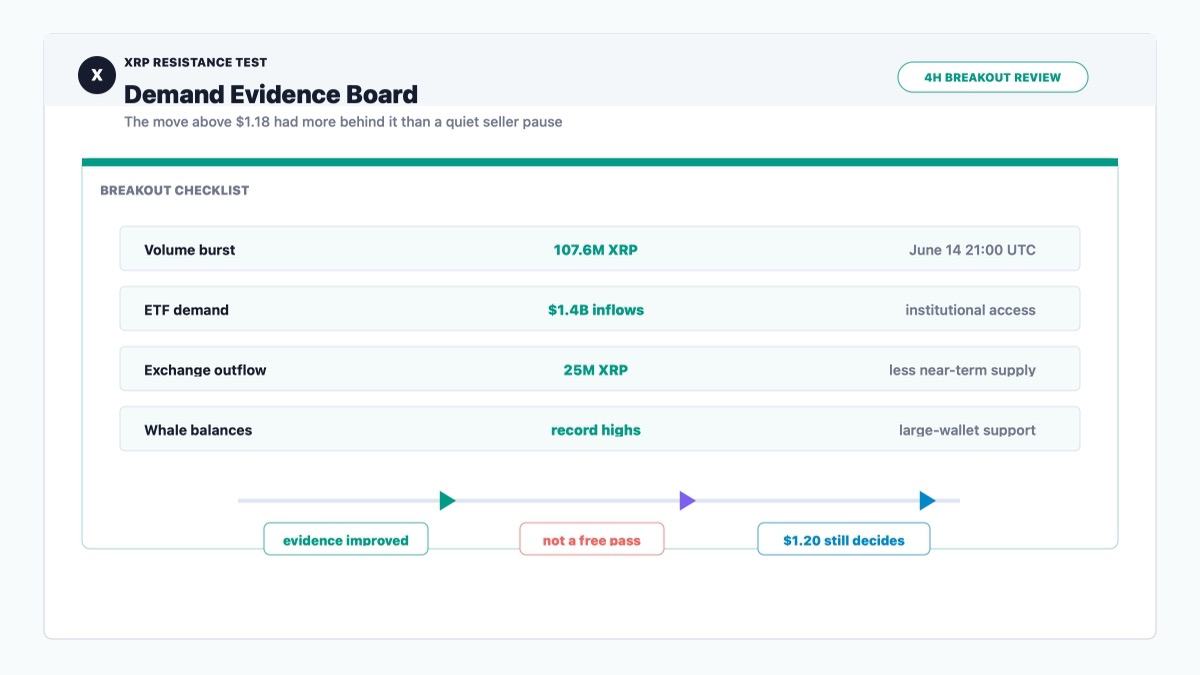Click the 'Exchange outflow' row label

pyautogui.click(x=205, y=370)
